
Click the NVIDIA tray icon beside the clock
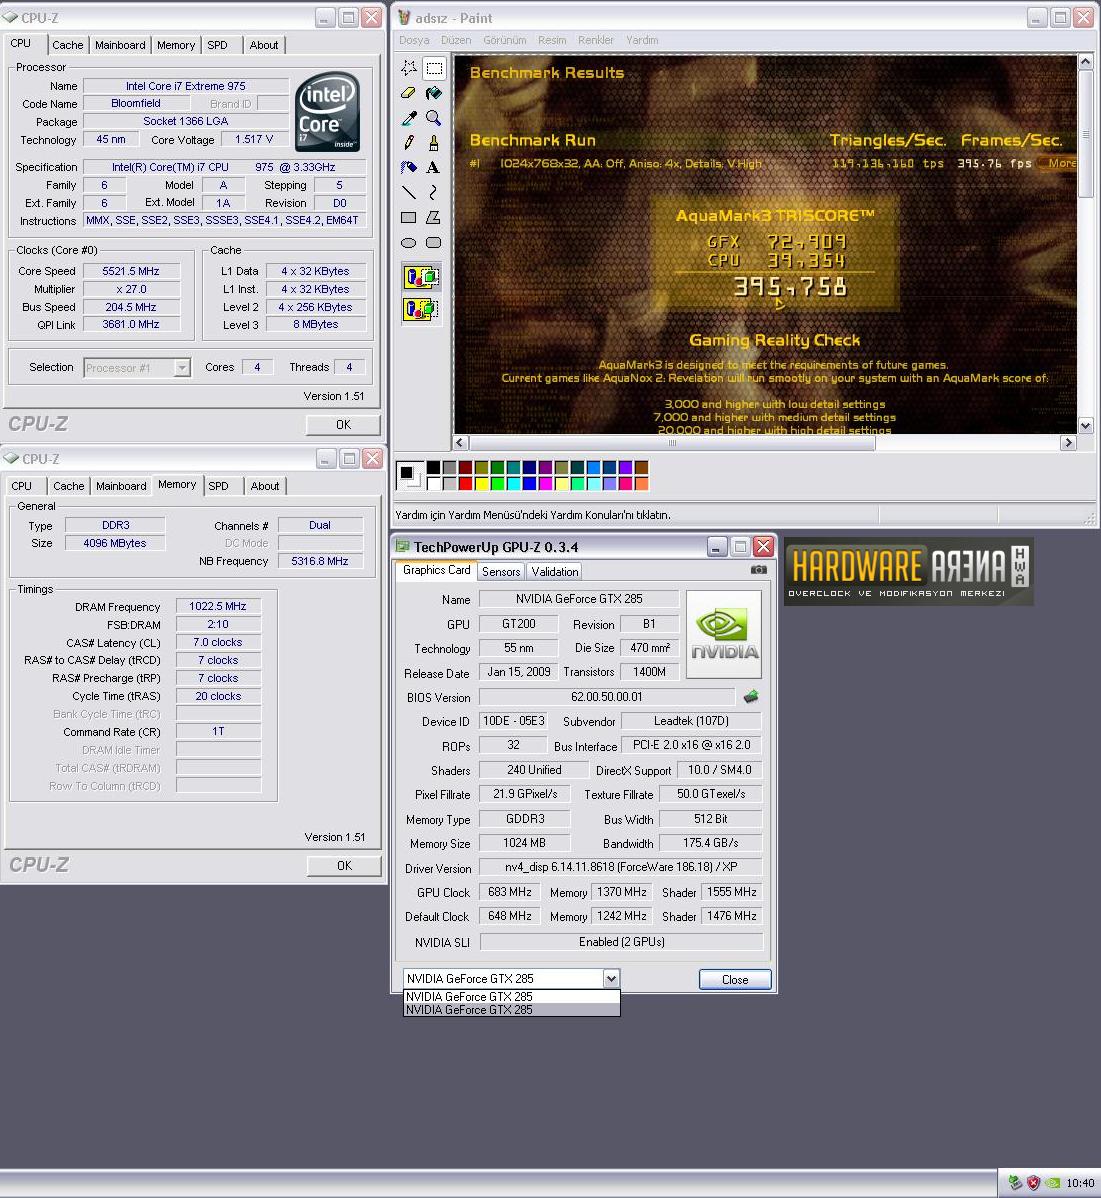pos(1052,1183)
